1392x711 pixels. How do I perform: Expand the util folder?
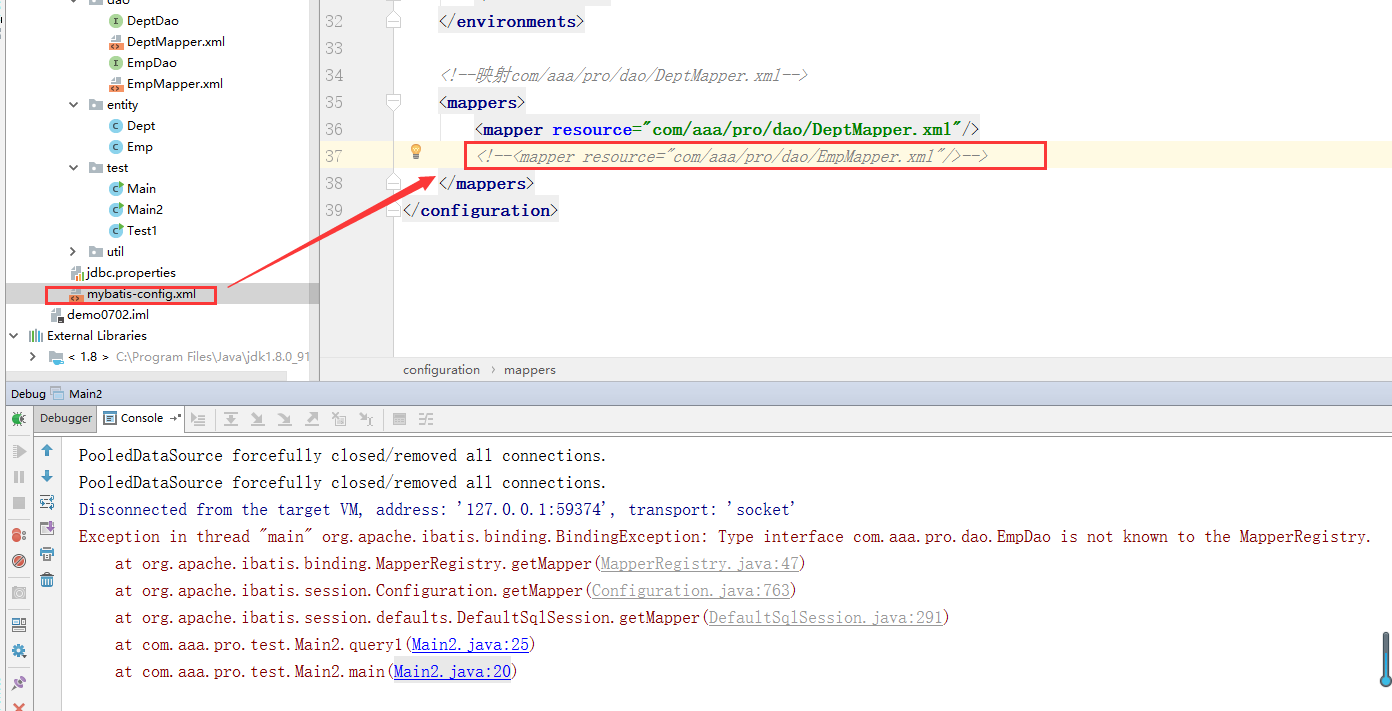73,252
